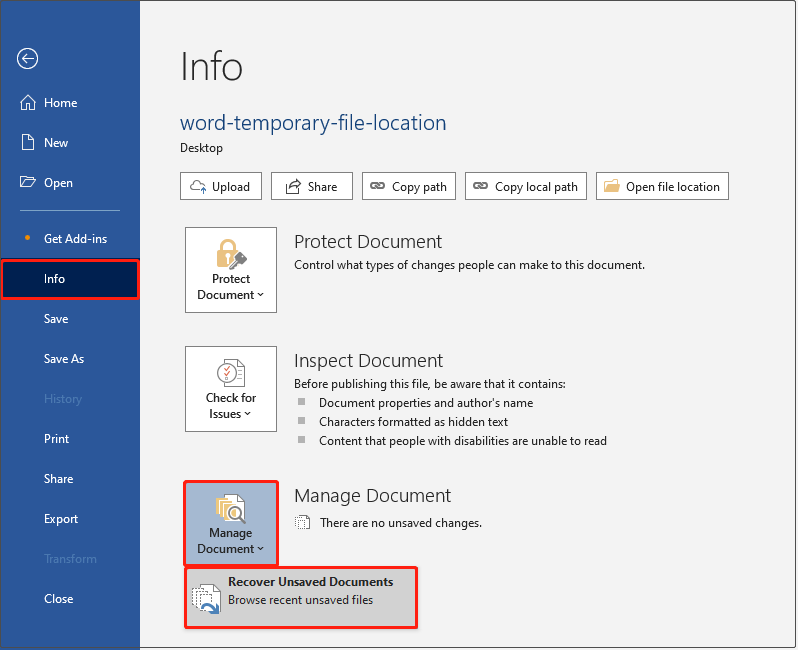Select New in the backstage sidebar
The height and width of the screenshot is (650, 798).
[70, 143]
